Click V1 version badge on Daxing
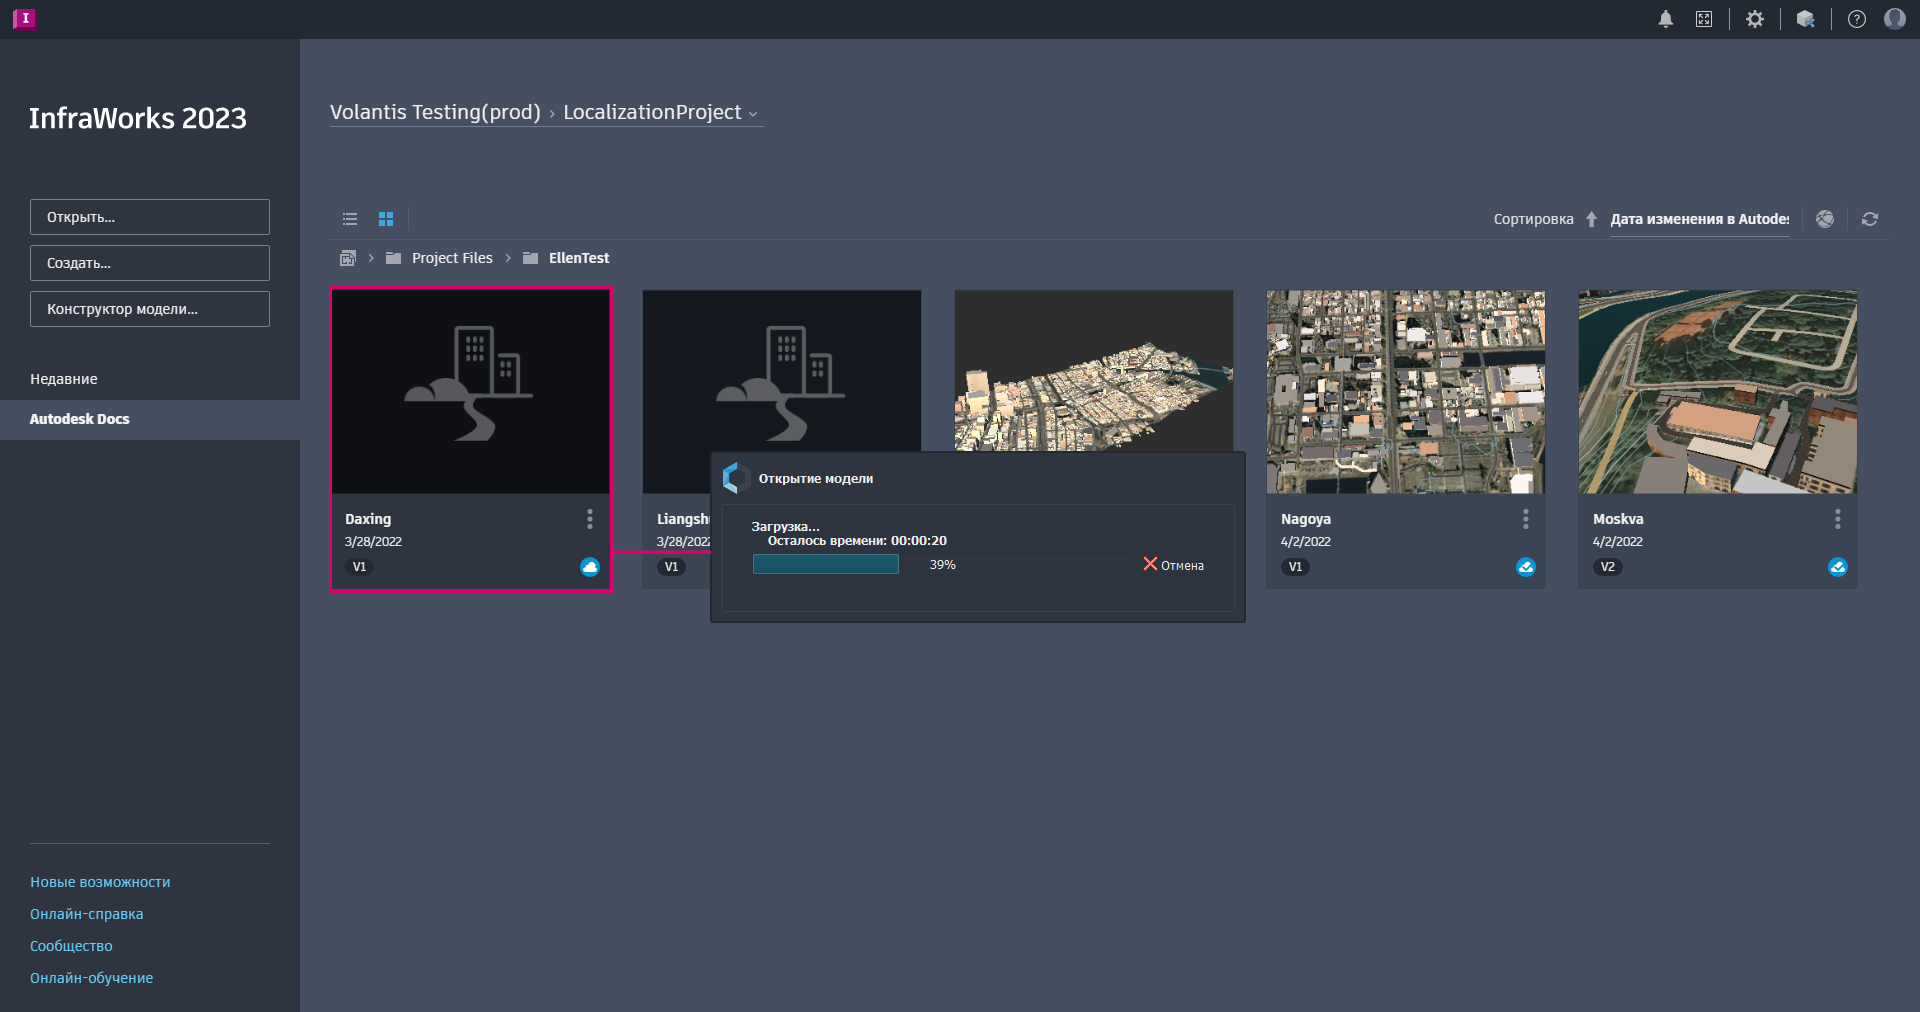This screenshot has width=1920, height=1012. 359,567
